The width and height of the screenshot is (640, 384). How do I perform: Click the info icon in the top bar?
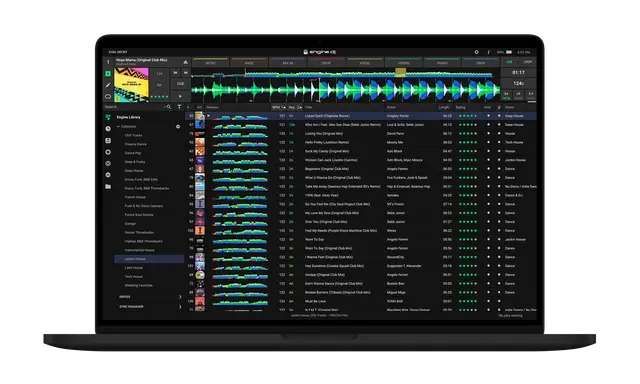pyautogui.click(x=489, y=52)
